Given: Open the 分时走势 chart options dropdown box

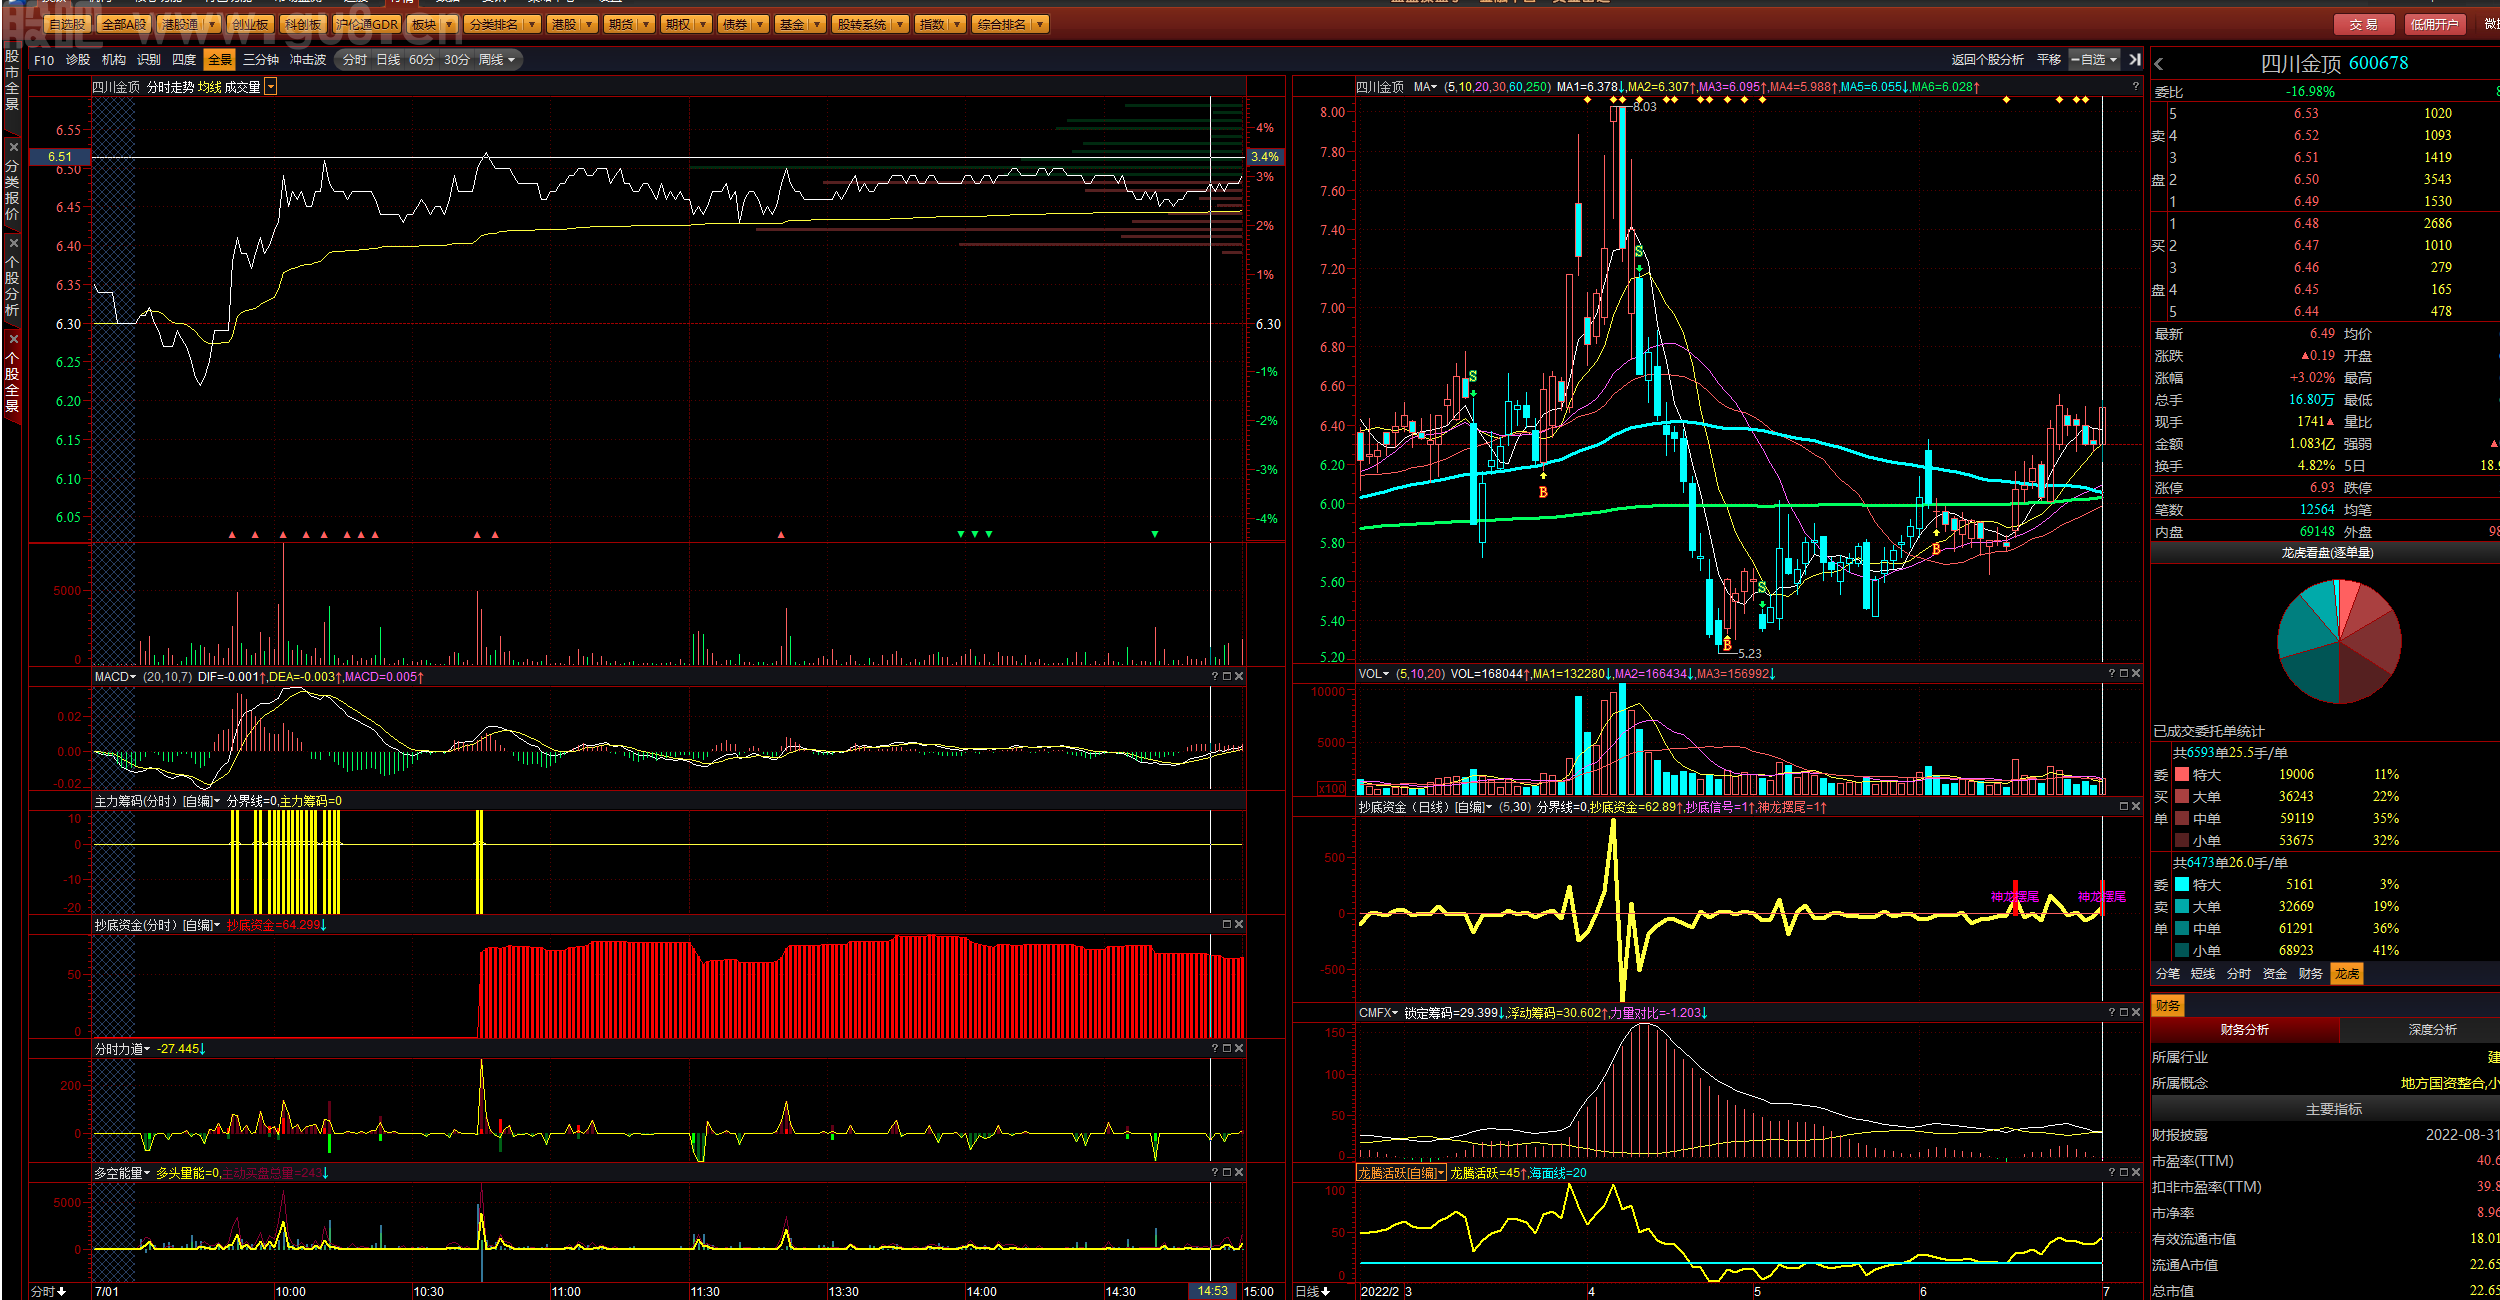Looking at the screenshot, I should [271, 87].
